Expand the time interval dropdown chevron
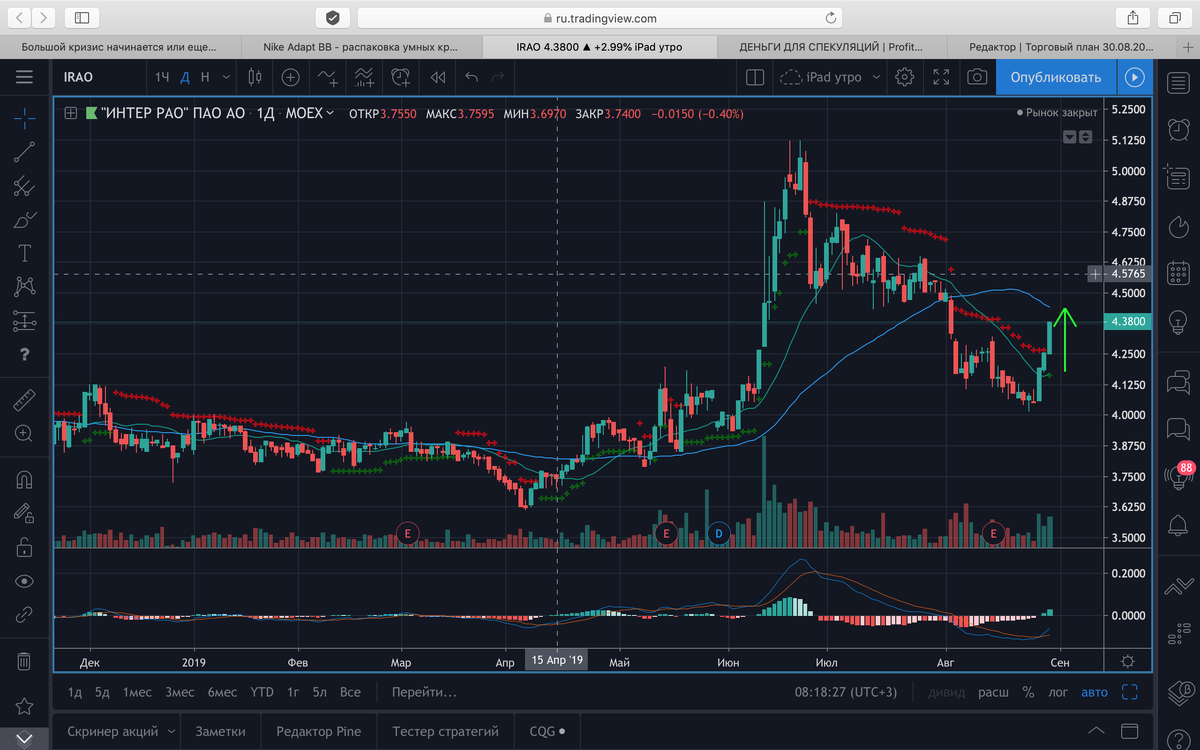1200x750 pixels. (228, 77)
